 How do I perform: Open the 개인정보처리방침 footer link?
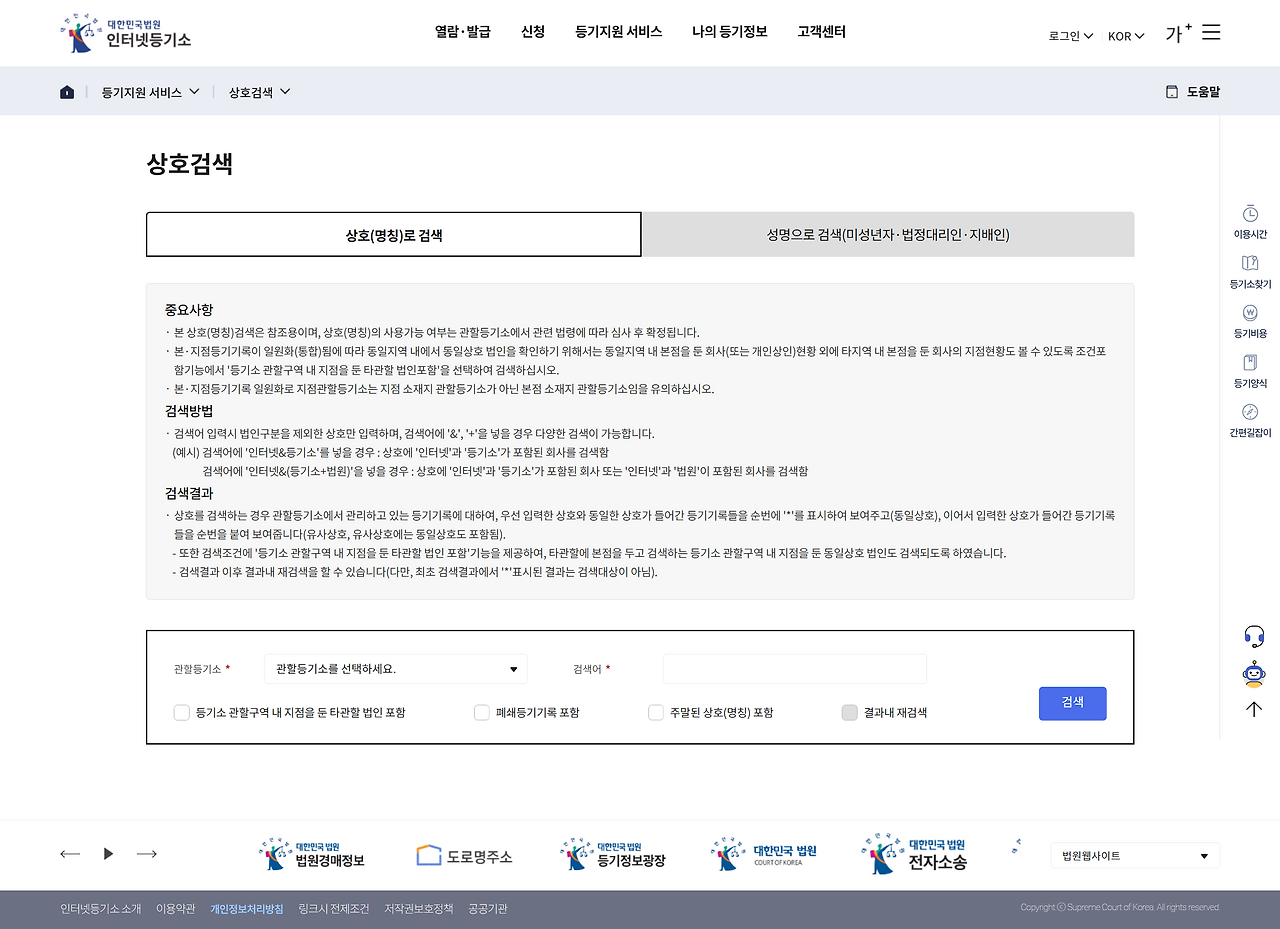tap(246, 909)
